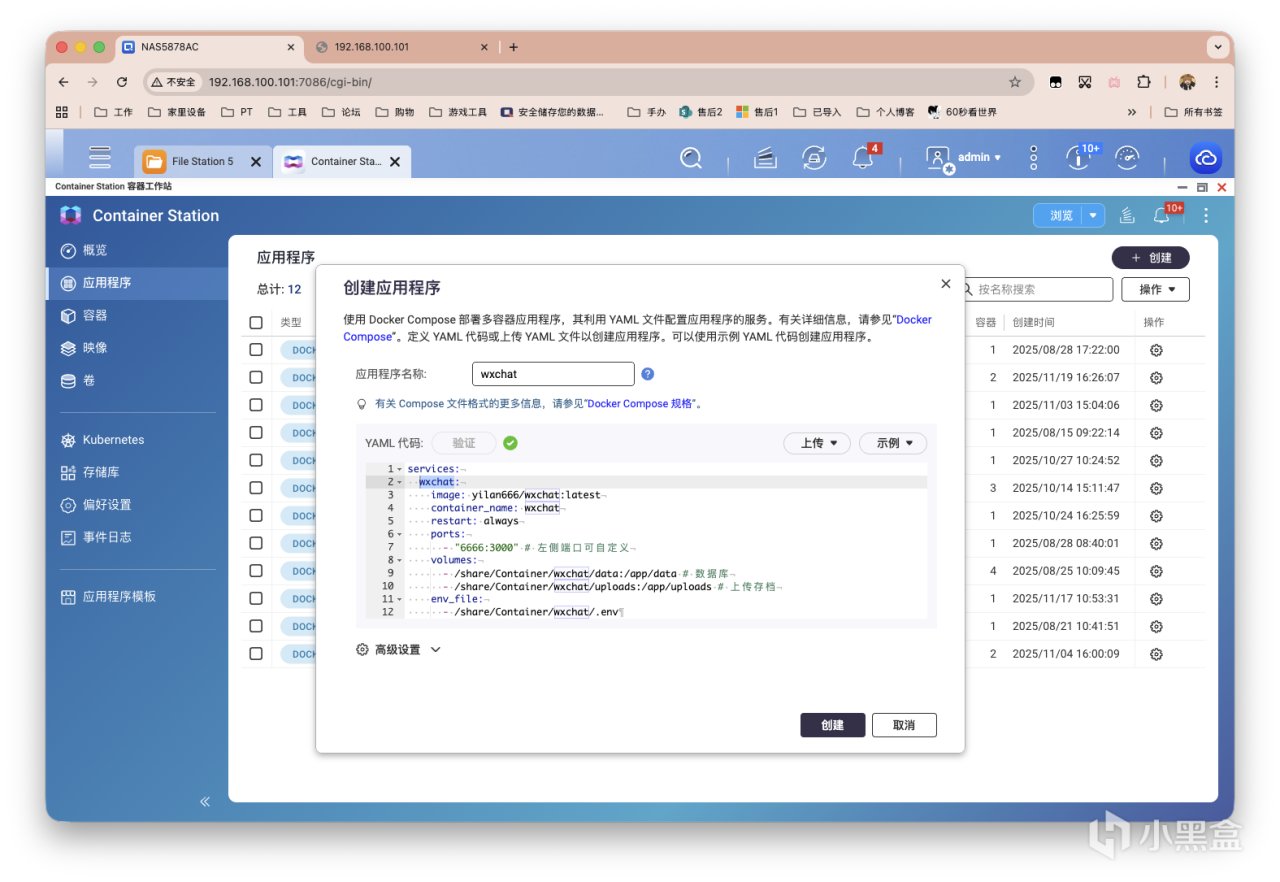Open a new Chrome tab
Image resolution: width=1280 pixels, height=882 pixels.
tap(513, 47)
